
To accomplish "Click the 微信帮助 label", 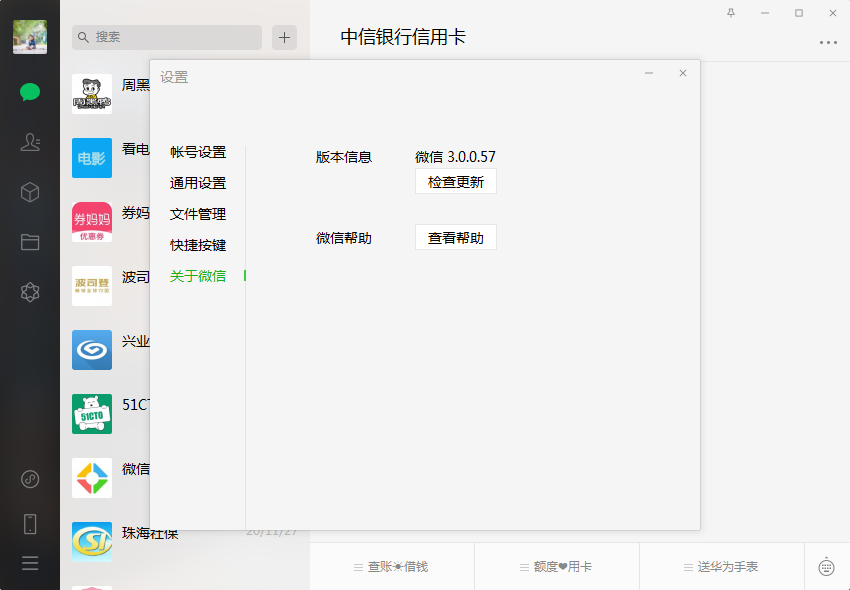I will tap(344, 238).
